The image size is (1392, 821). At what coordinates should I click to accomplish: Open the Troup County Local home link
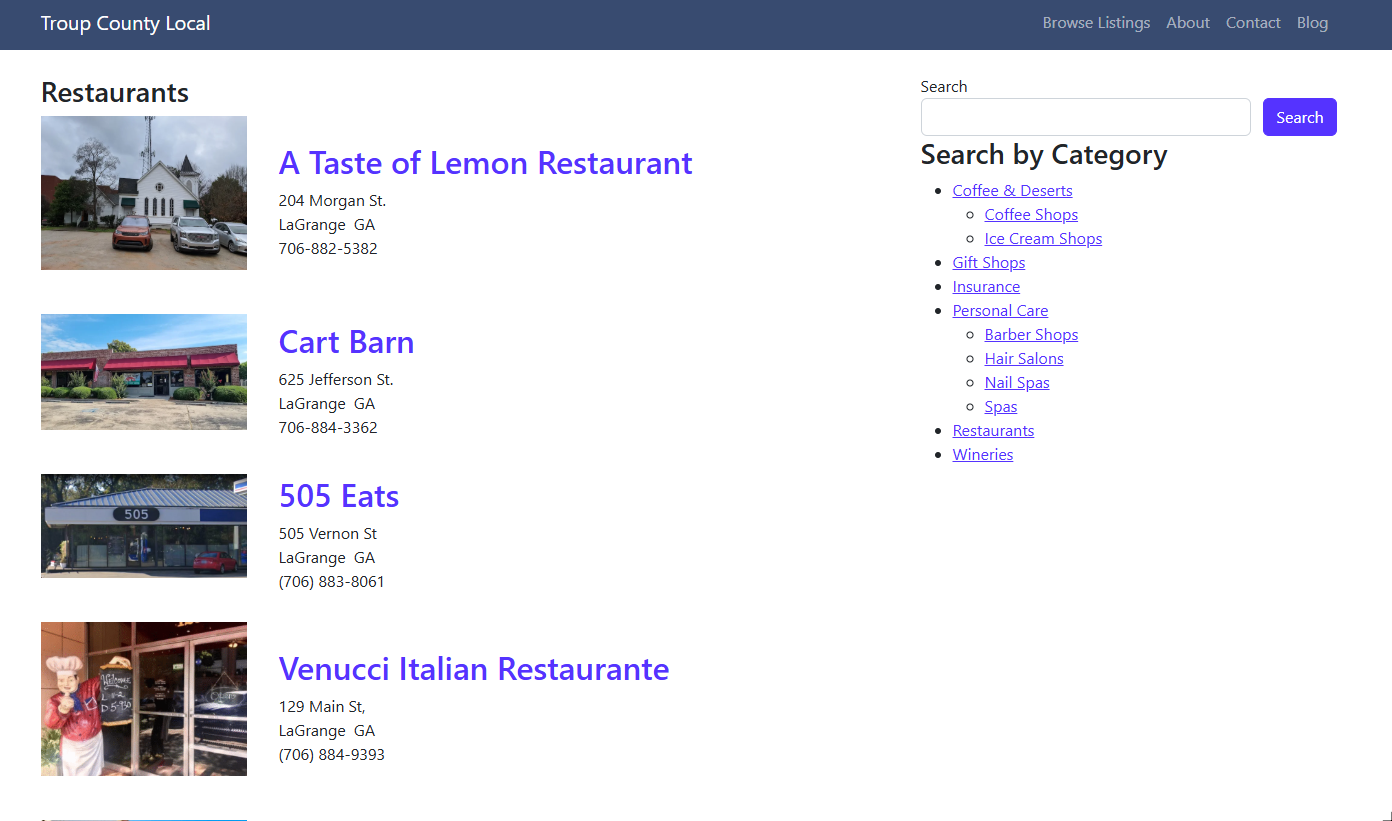[125, 24]
